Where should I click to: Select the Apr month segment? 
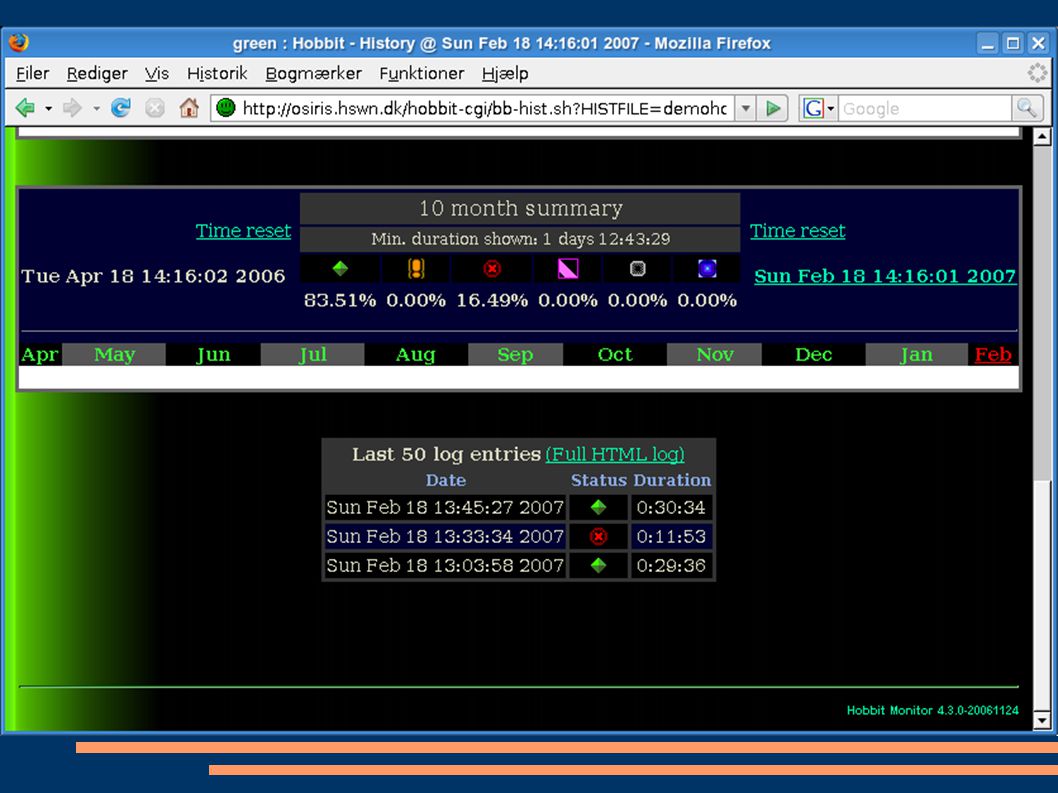40,354
